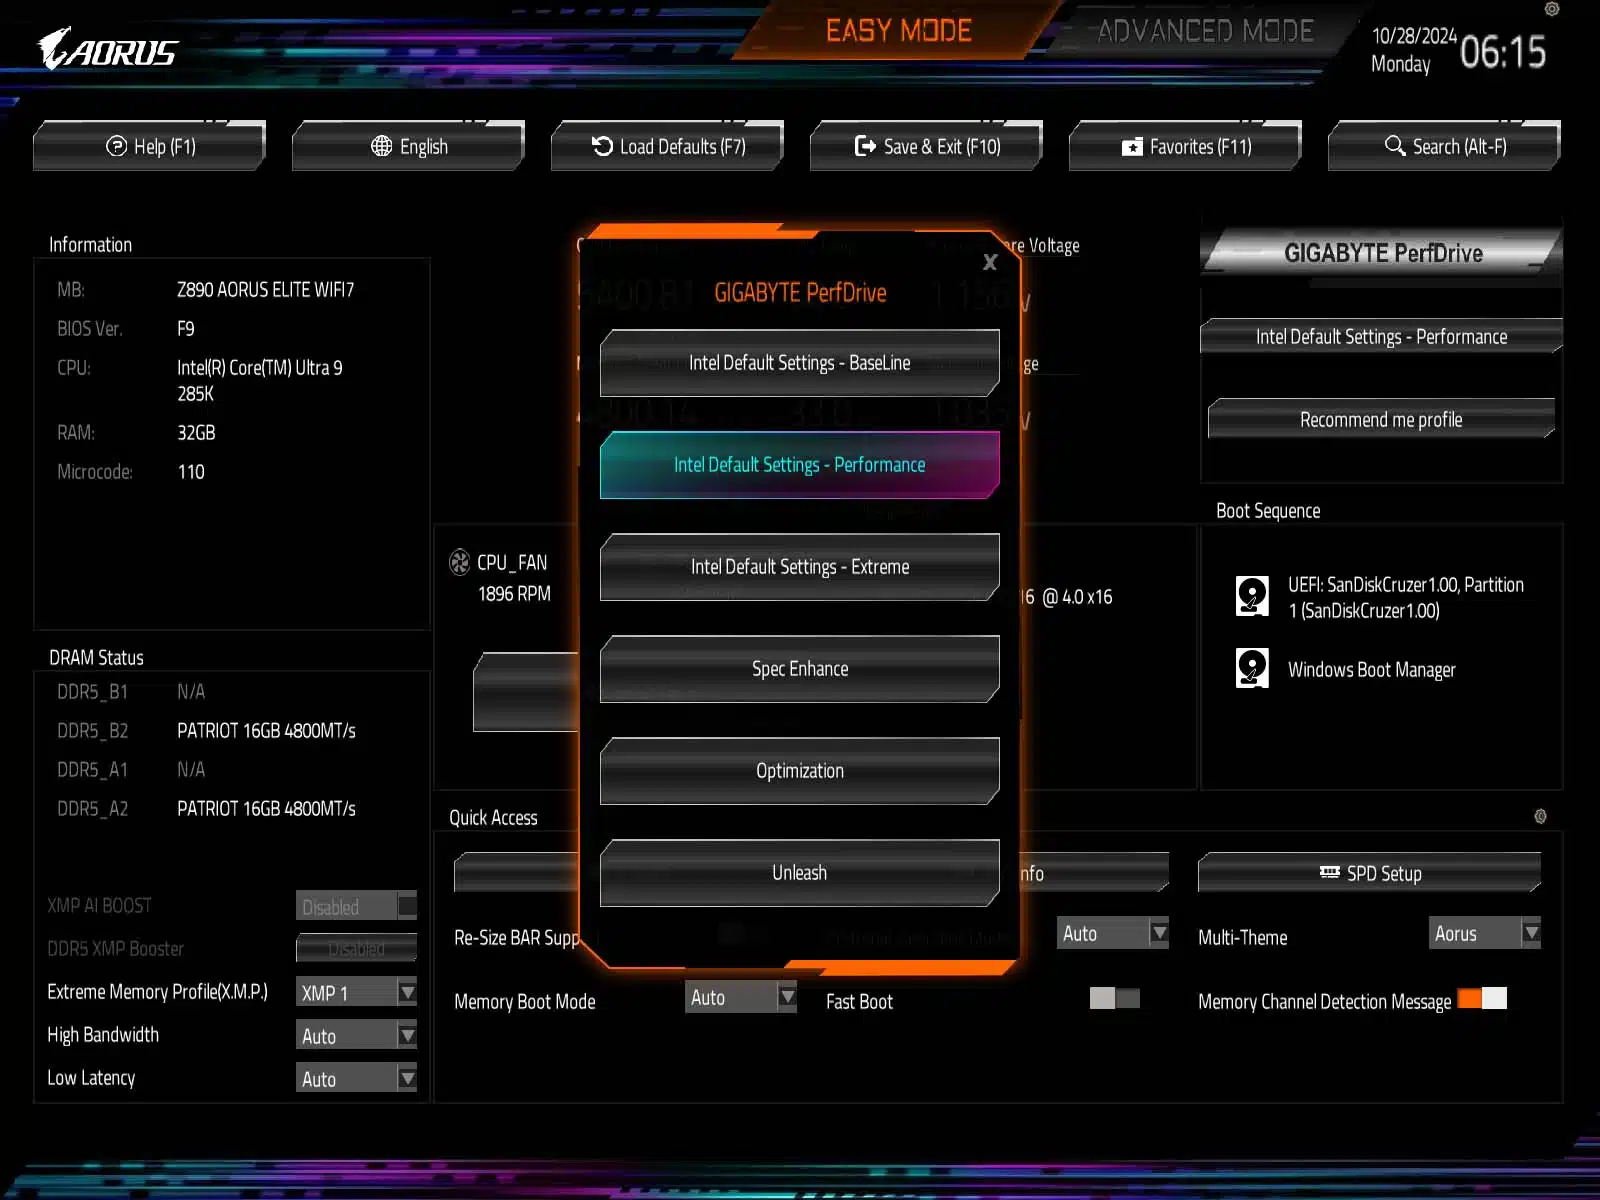The width and height of the screenshot is (1600, 1200).
Task: Toggle DDR5 XMP Booster switch
Action: click(x=356, y=948)
